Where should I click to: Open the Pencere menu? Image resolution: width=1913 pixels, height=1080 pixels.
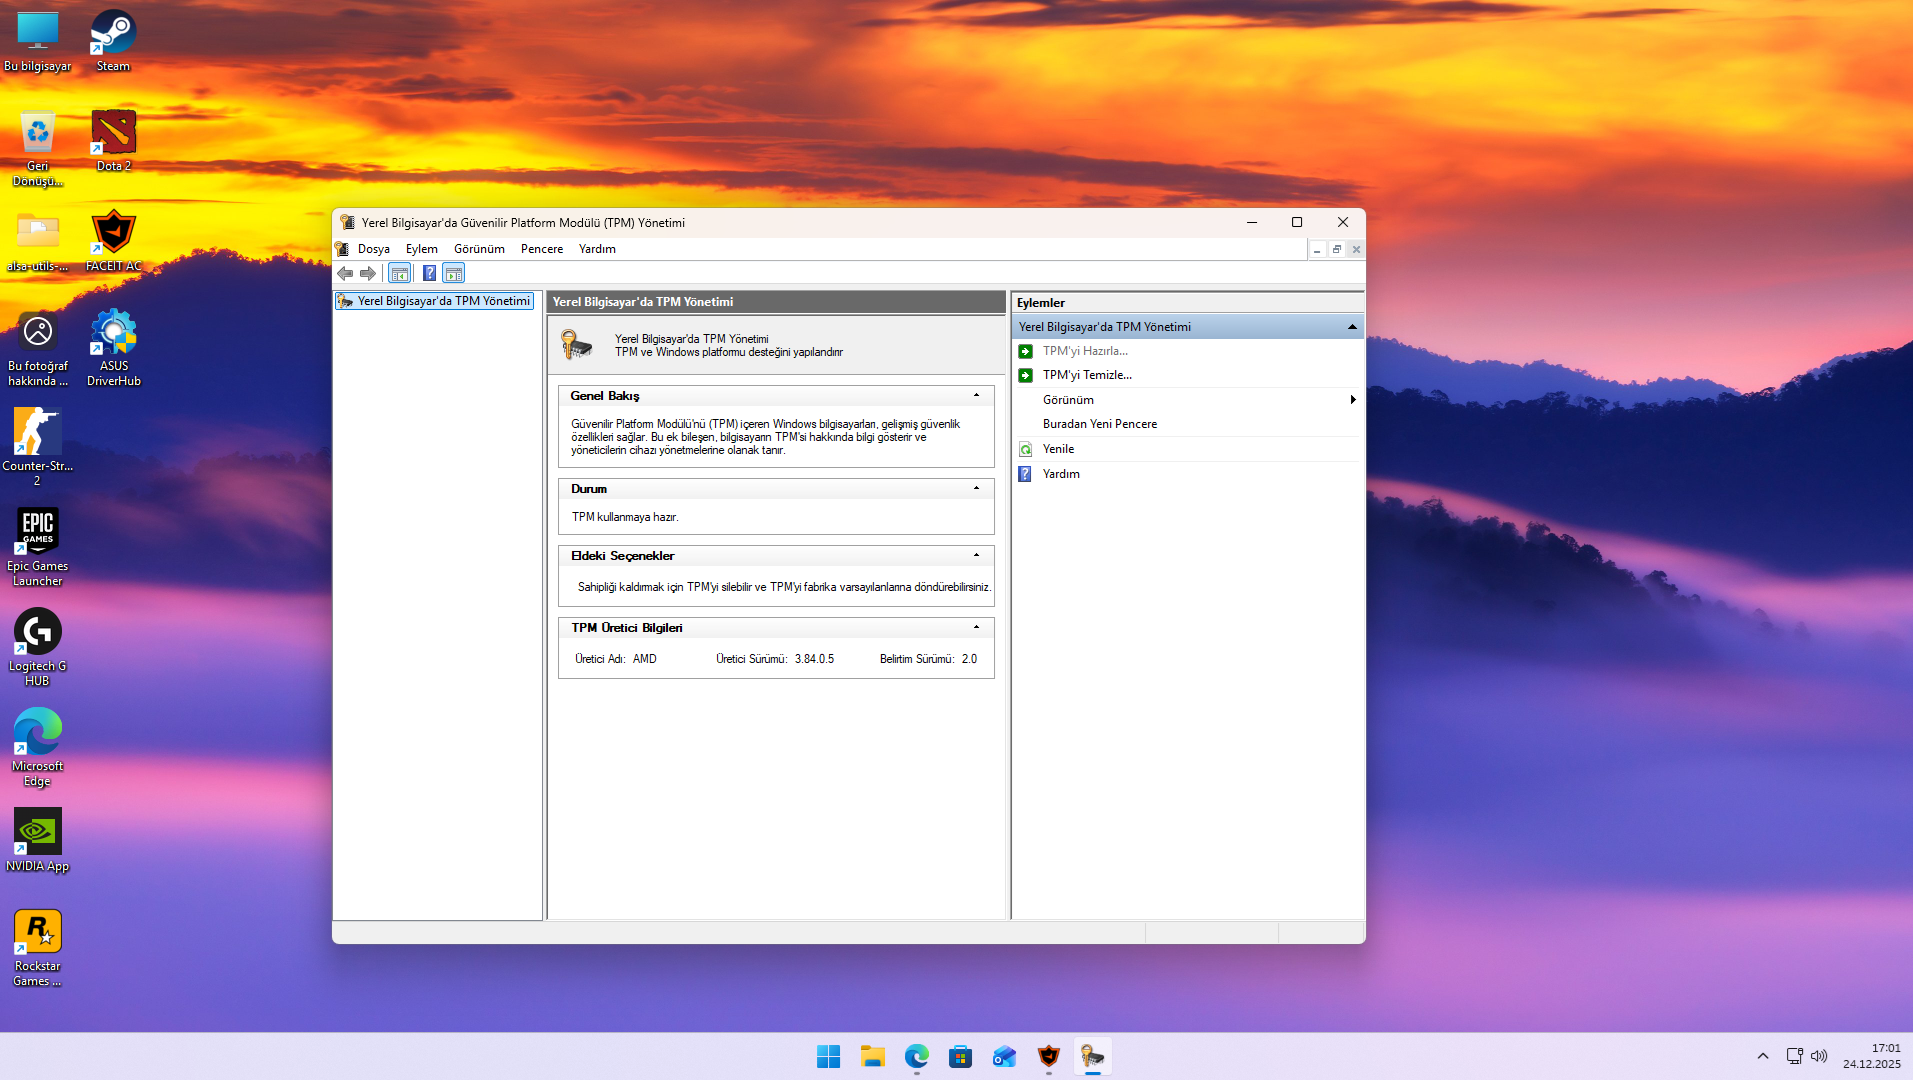pos(541,249)
